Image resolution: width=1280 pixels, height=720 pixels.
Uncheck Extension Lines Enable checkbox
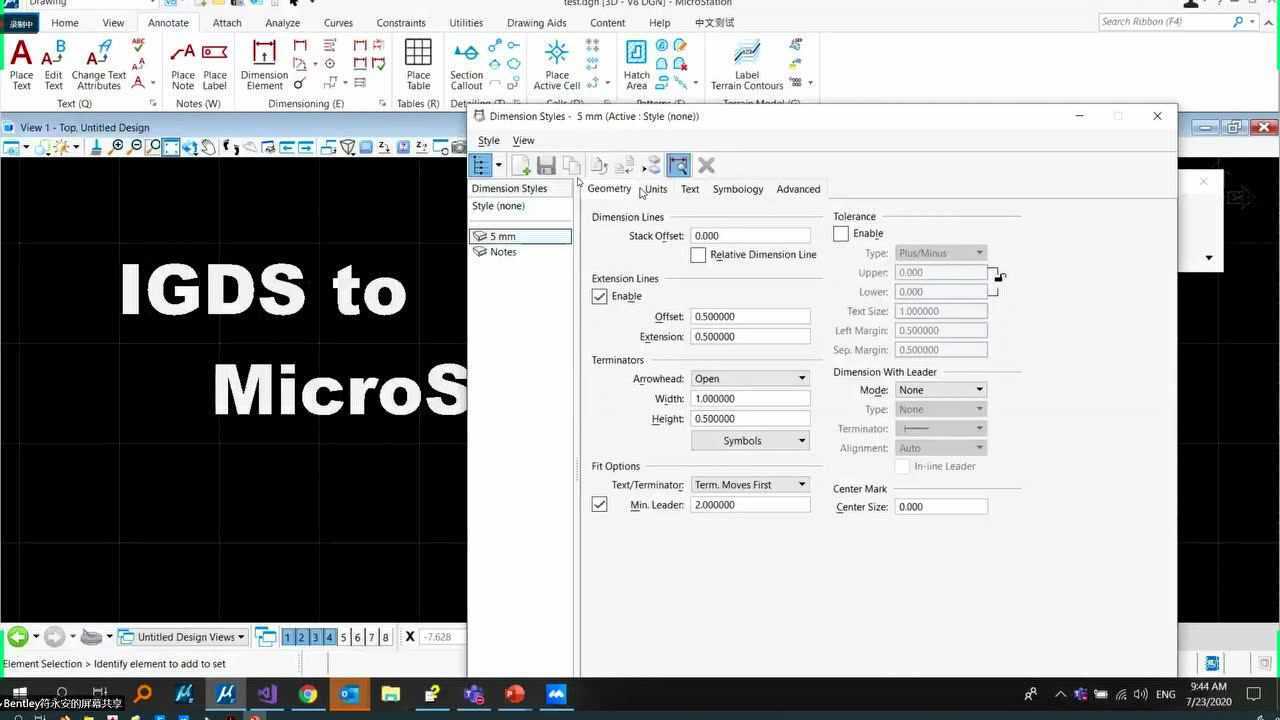(599, 297)
